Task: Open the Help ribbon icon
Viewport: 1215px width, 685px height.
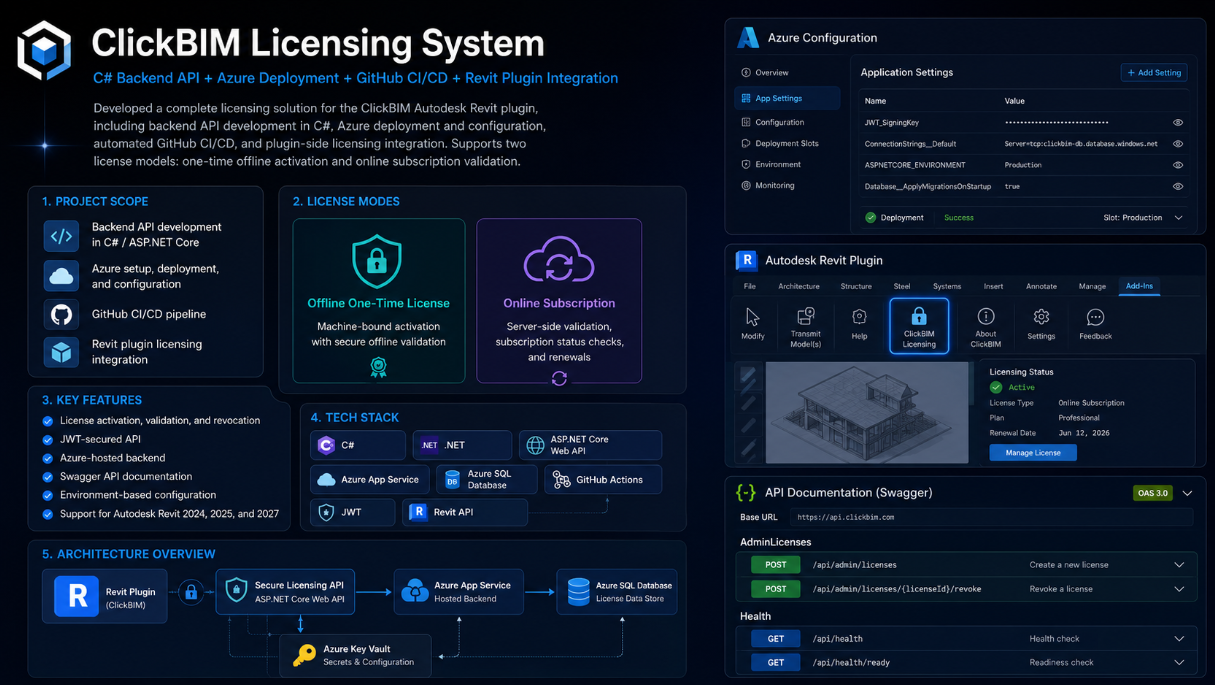Action: pos(859,323)
